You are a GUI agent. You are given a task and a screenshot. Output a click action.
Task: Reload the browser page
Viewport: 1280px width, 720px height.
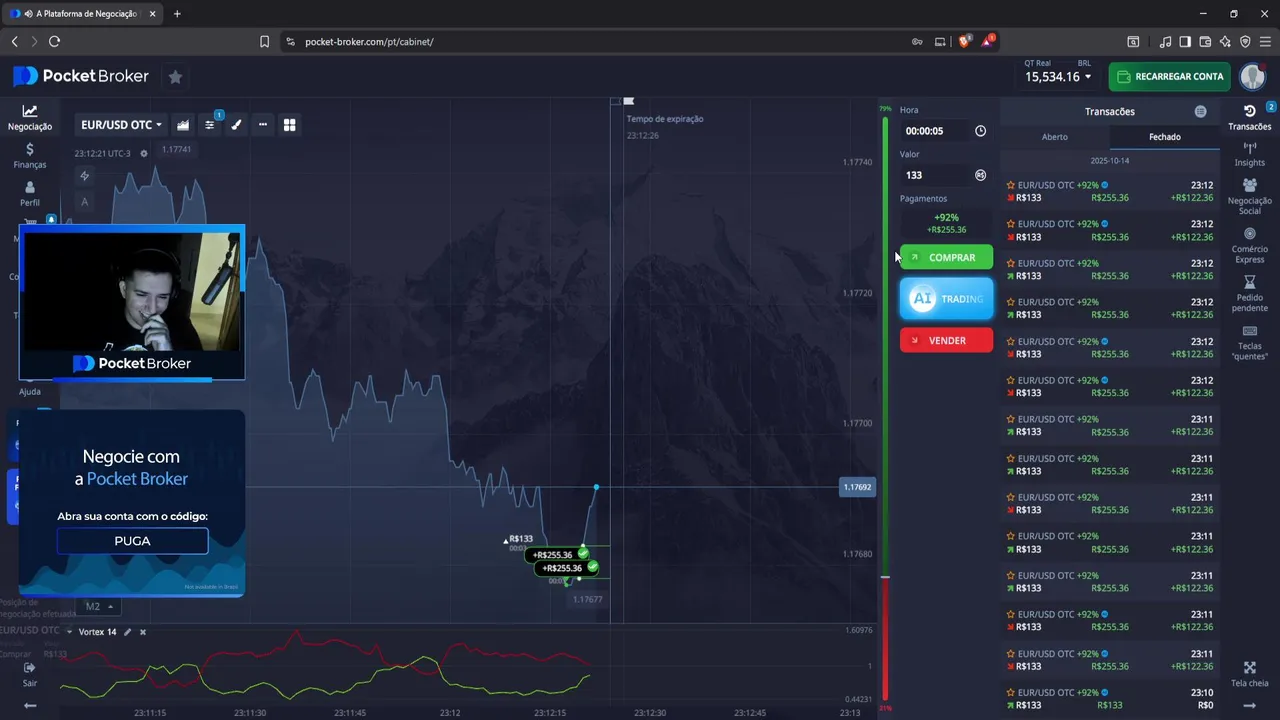(x=54, y=42)
